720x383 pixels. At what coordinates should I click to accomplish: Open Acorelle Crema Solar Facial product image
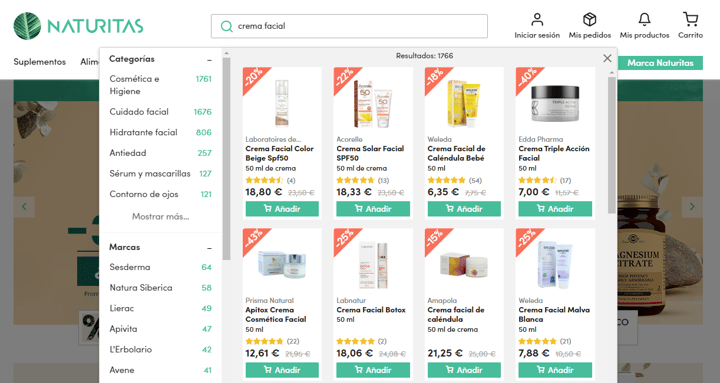pos(373,104)
